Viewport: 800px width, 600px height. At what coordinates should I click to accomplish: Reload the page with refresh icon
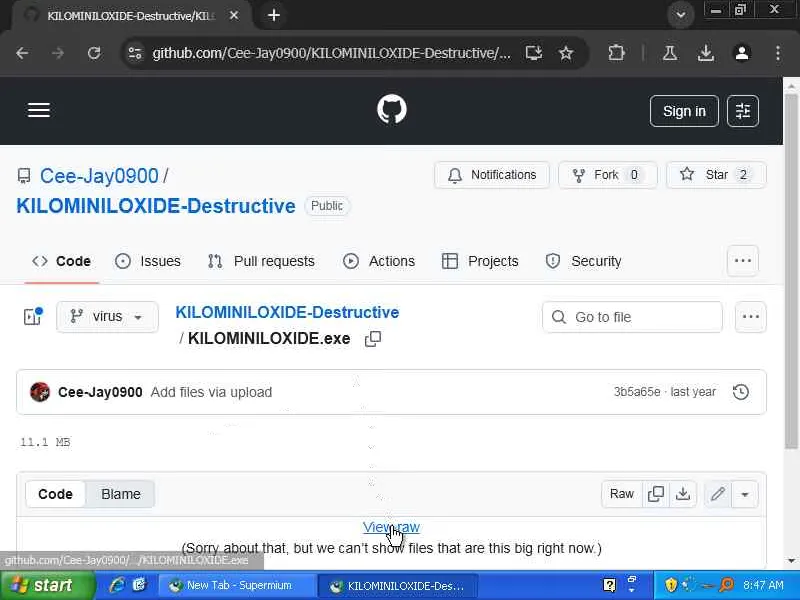[x=94, y=53]
